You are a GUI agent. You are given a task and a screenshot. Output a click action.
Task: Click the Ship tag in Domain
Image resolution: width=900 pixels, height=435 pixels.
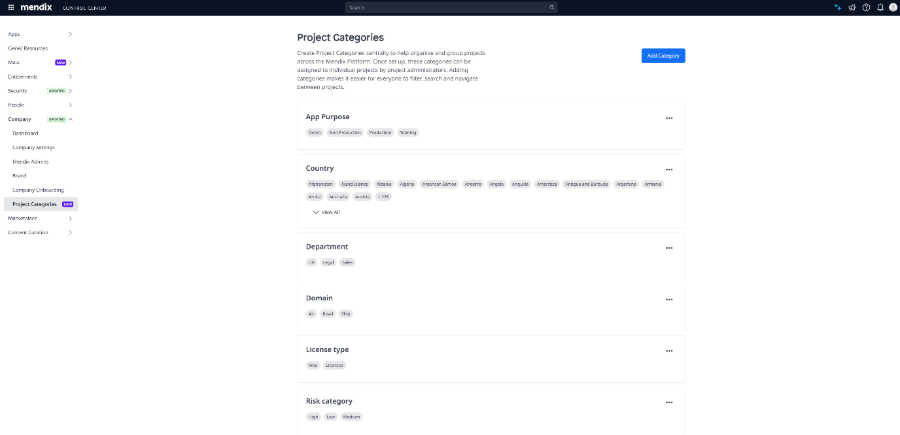coord(345,314)
